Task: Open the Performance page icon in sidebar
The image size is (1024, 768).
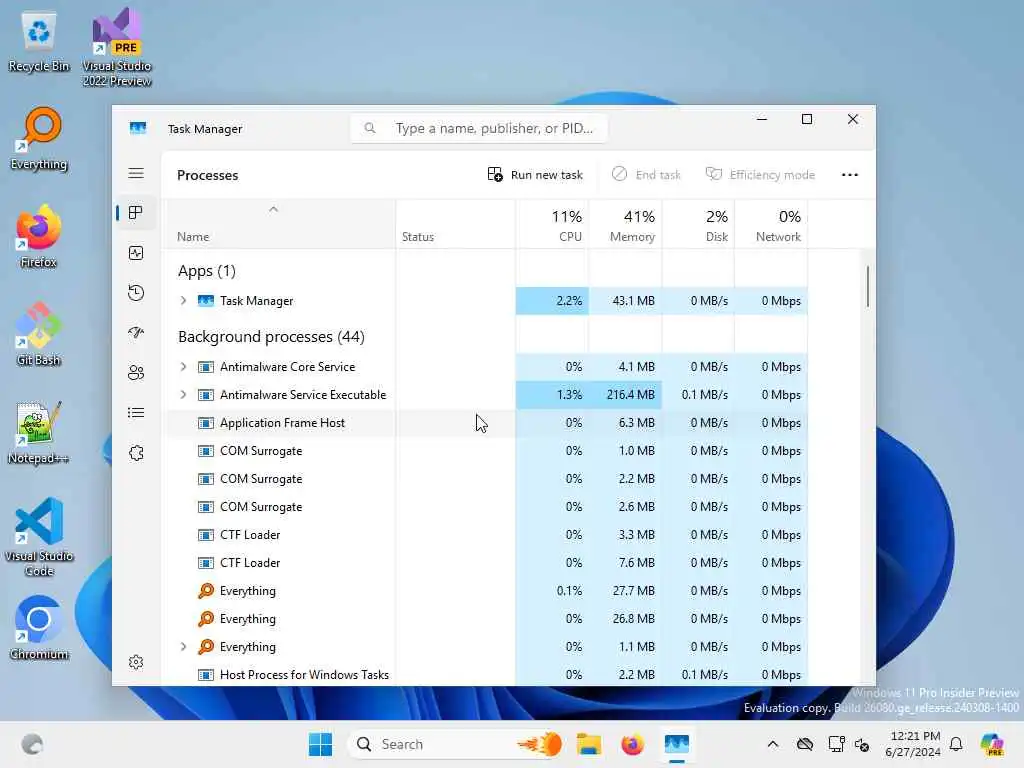Action: (x=136, y=253)
